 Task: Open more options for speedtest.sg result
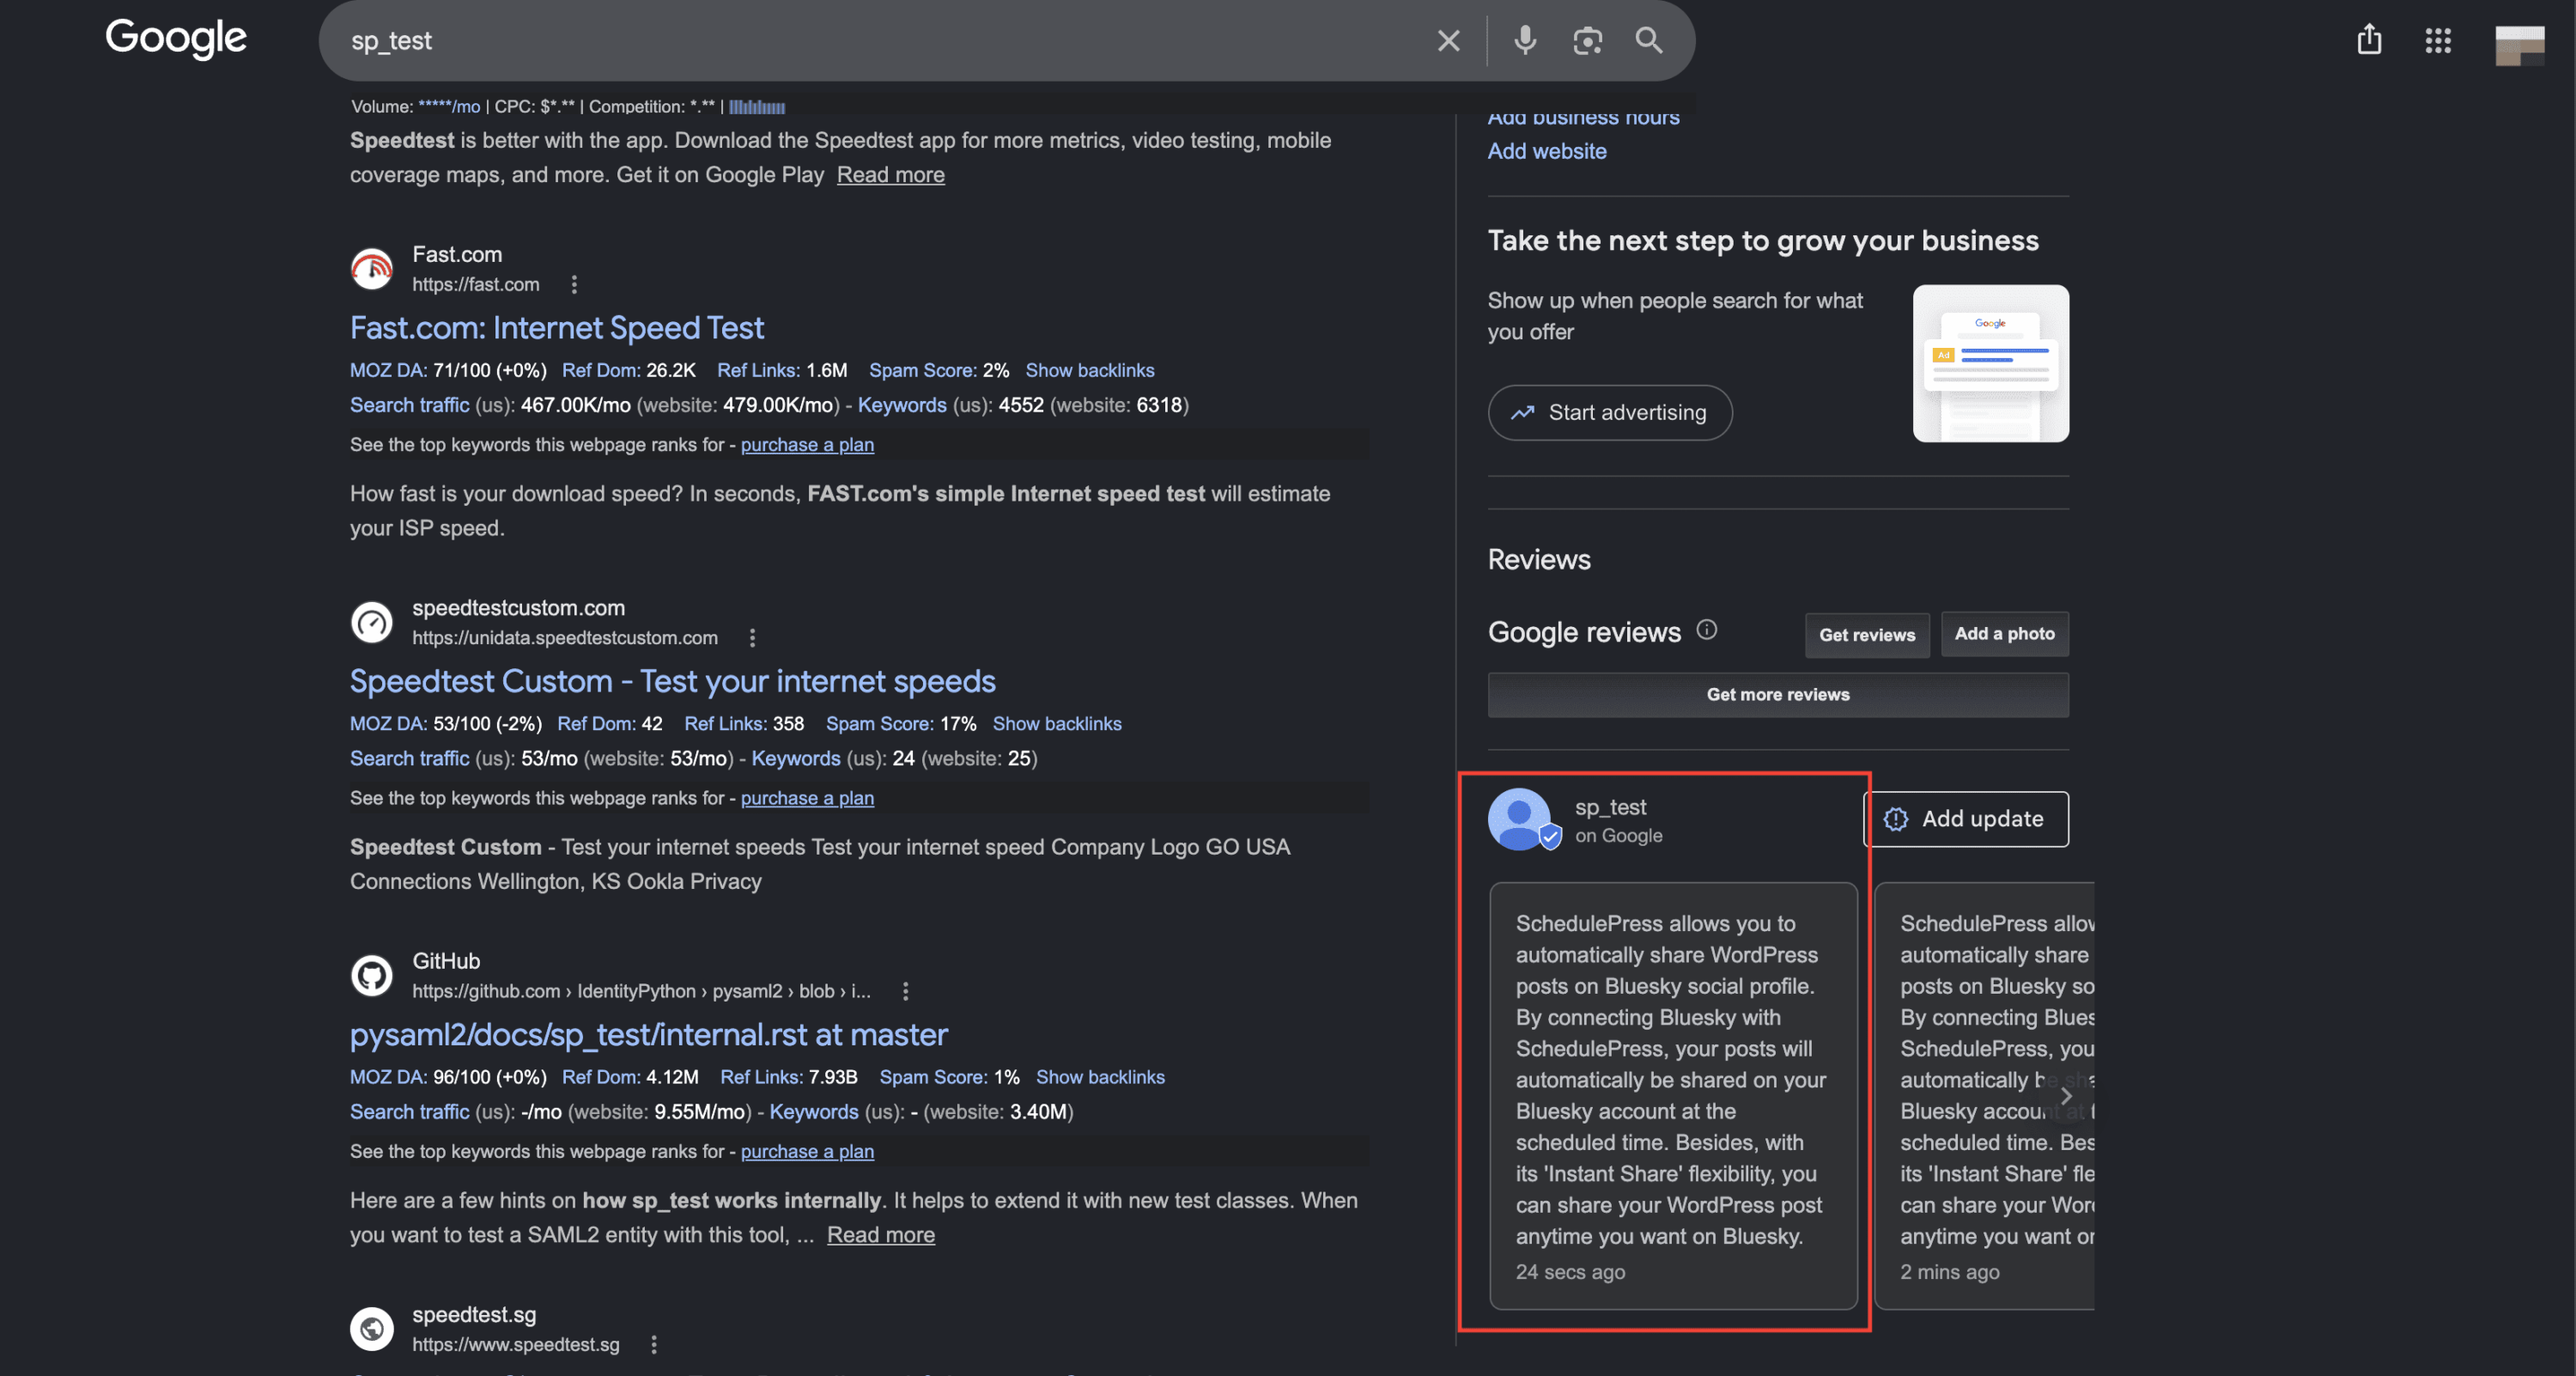654,1345
